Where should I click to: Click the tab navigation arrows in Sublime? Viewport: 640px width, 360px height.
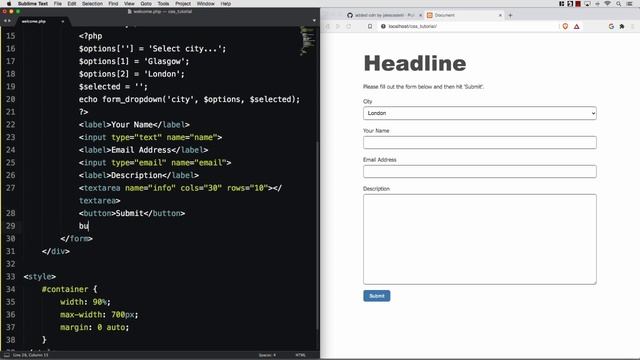(x=7, y=21)
